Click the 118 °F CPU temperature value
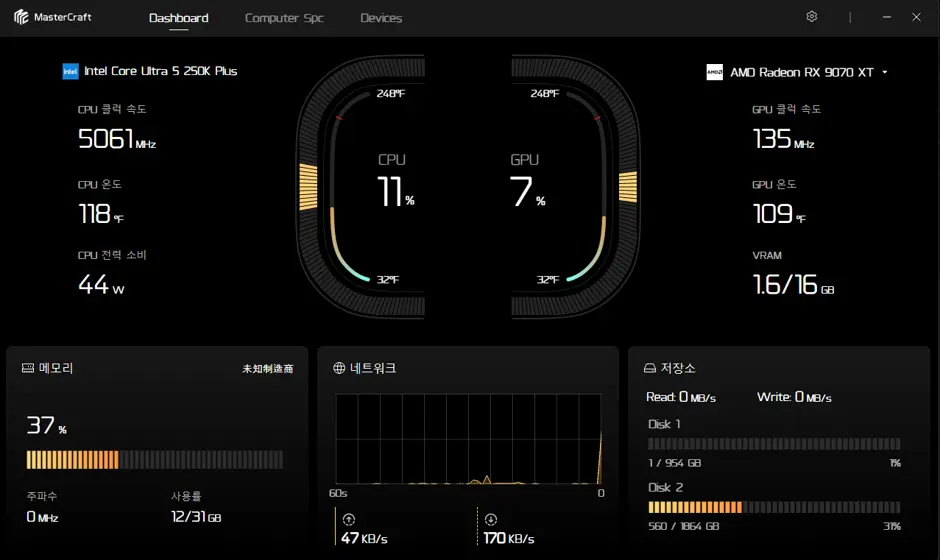Viewport: 940px width, 560px height. pyautogui.click(x=101, y=214)
